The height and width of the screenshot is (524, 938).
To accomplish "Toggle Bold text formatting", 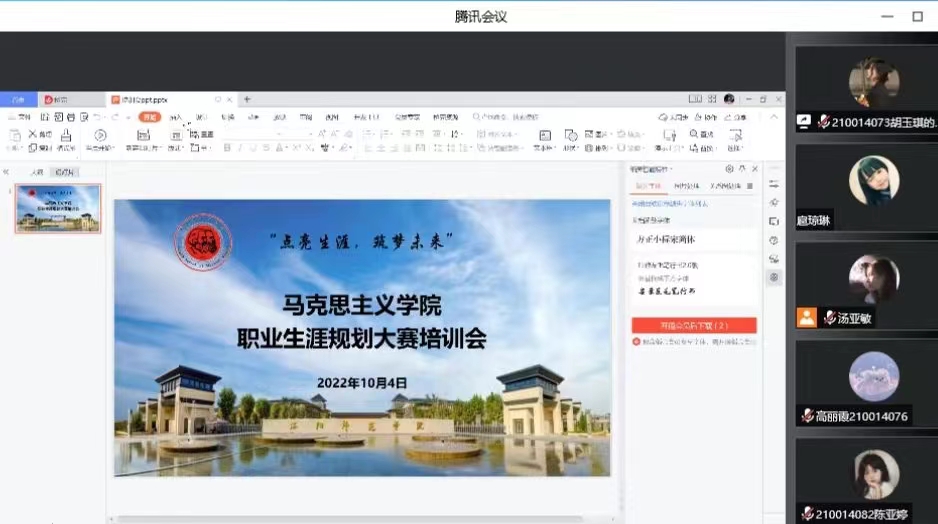I will [x=227, y=148].
